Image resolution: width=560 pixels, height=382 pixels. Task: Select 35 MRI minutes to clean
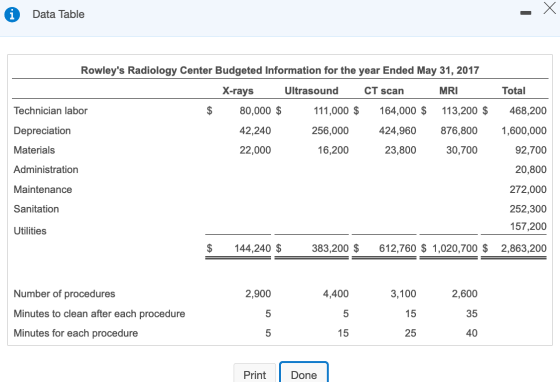pyautogui.click(x=472, y=313)
